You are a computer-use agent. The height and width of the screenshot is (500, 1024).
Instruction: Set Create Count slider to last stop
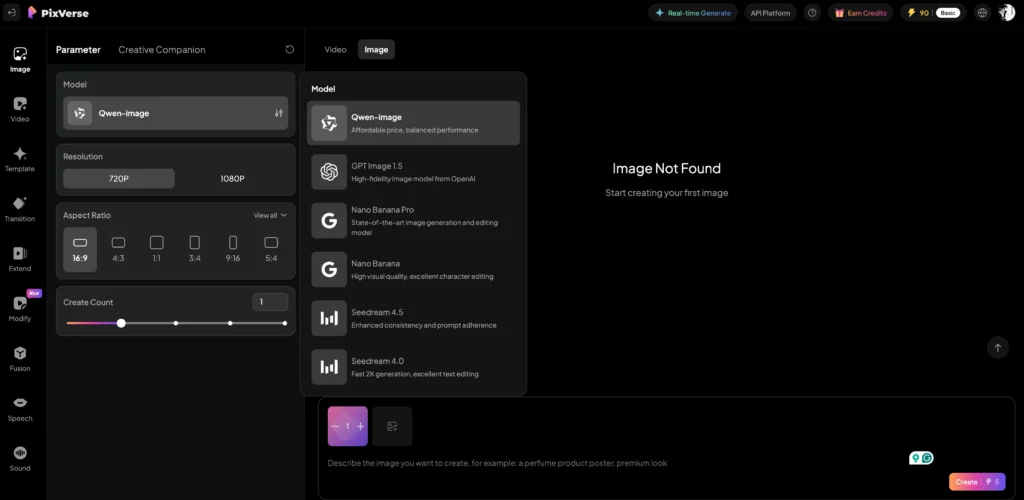[285, 323]
